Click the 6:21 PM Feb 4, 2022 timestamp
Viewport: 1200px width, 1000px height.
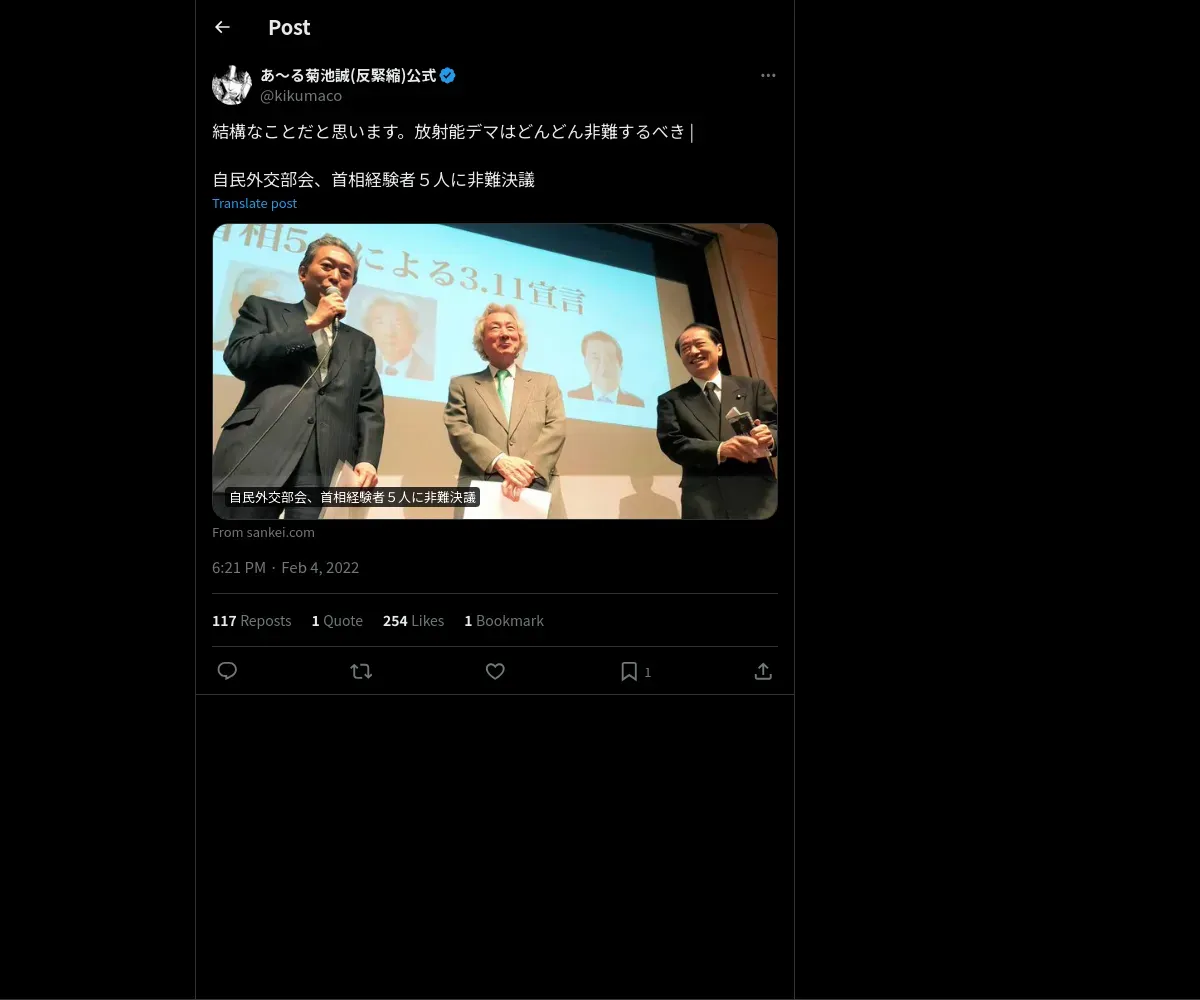(285, 567)
